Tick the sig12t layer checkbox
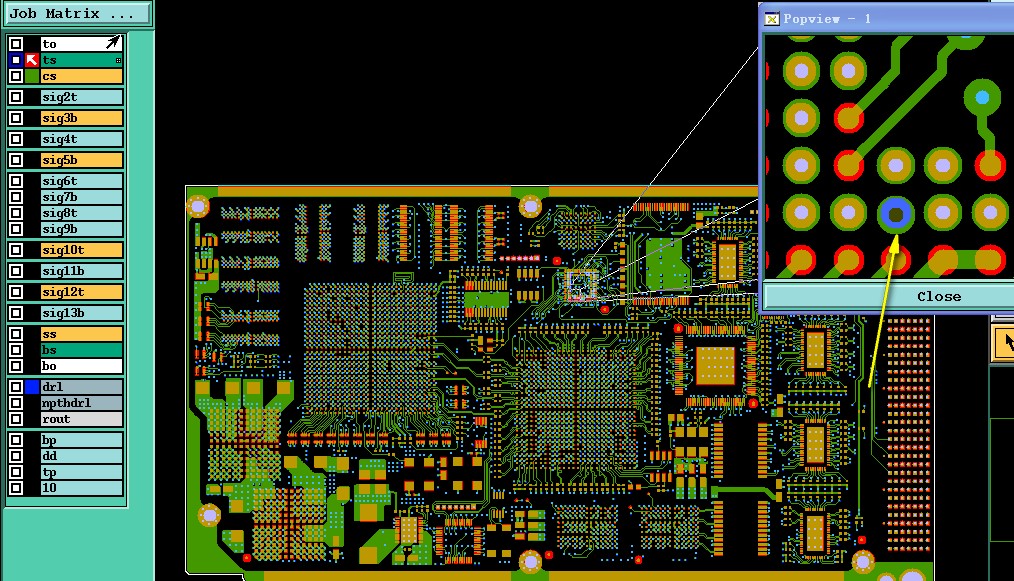This screenshot has height=581, width=1014. pyautogui.click(x=16, y=292)
